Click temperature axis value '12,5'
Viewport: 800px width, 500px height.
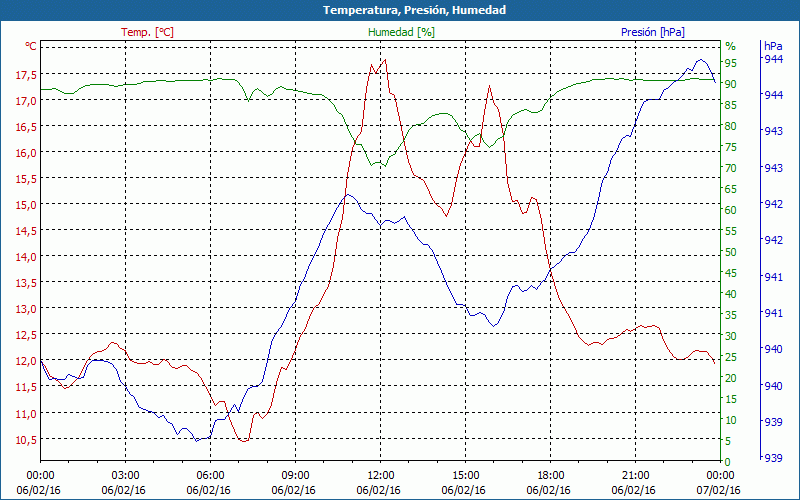(27, 335)
